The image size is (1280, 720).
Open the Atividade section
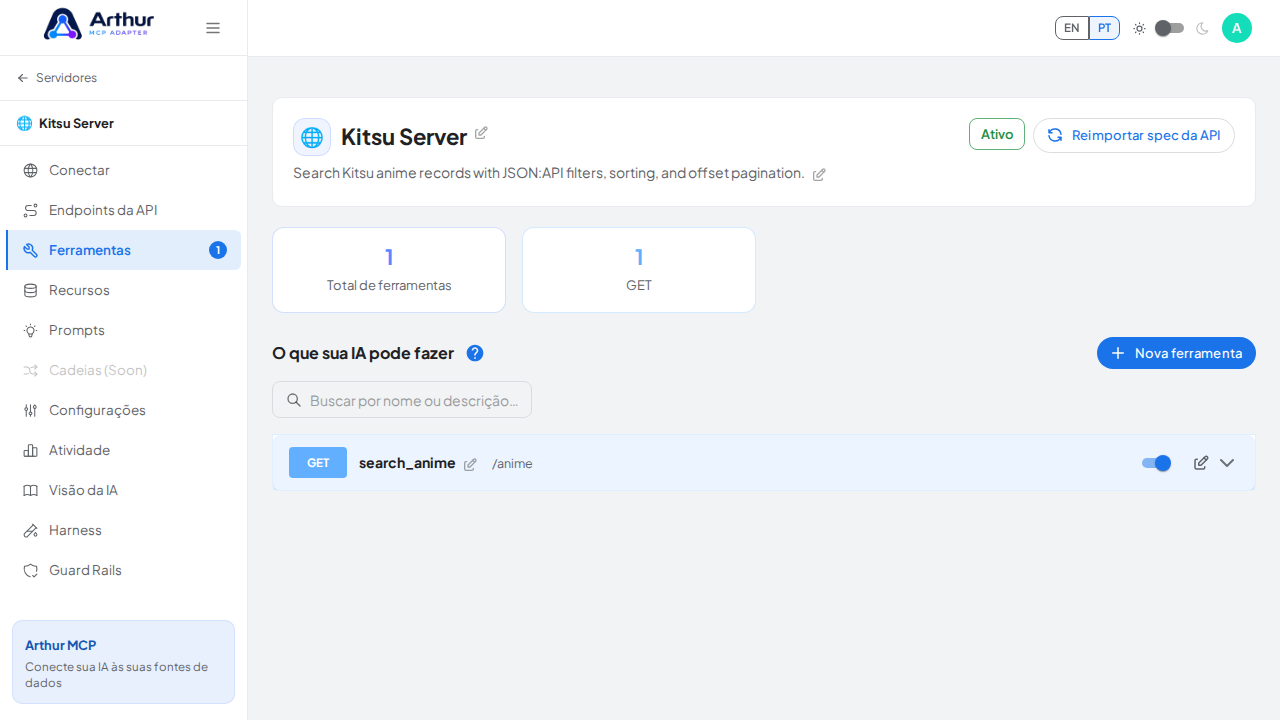coord(123,450)
